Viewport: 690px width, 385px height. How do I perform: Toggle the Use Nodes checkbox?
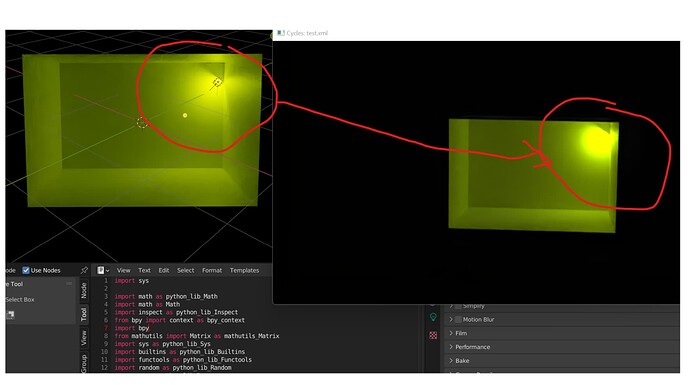coord(26,270)
